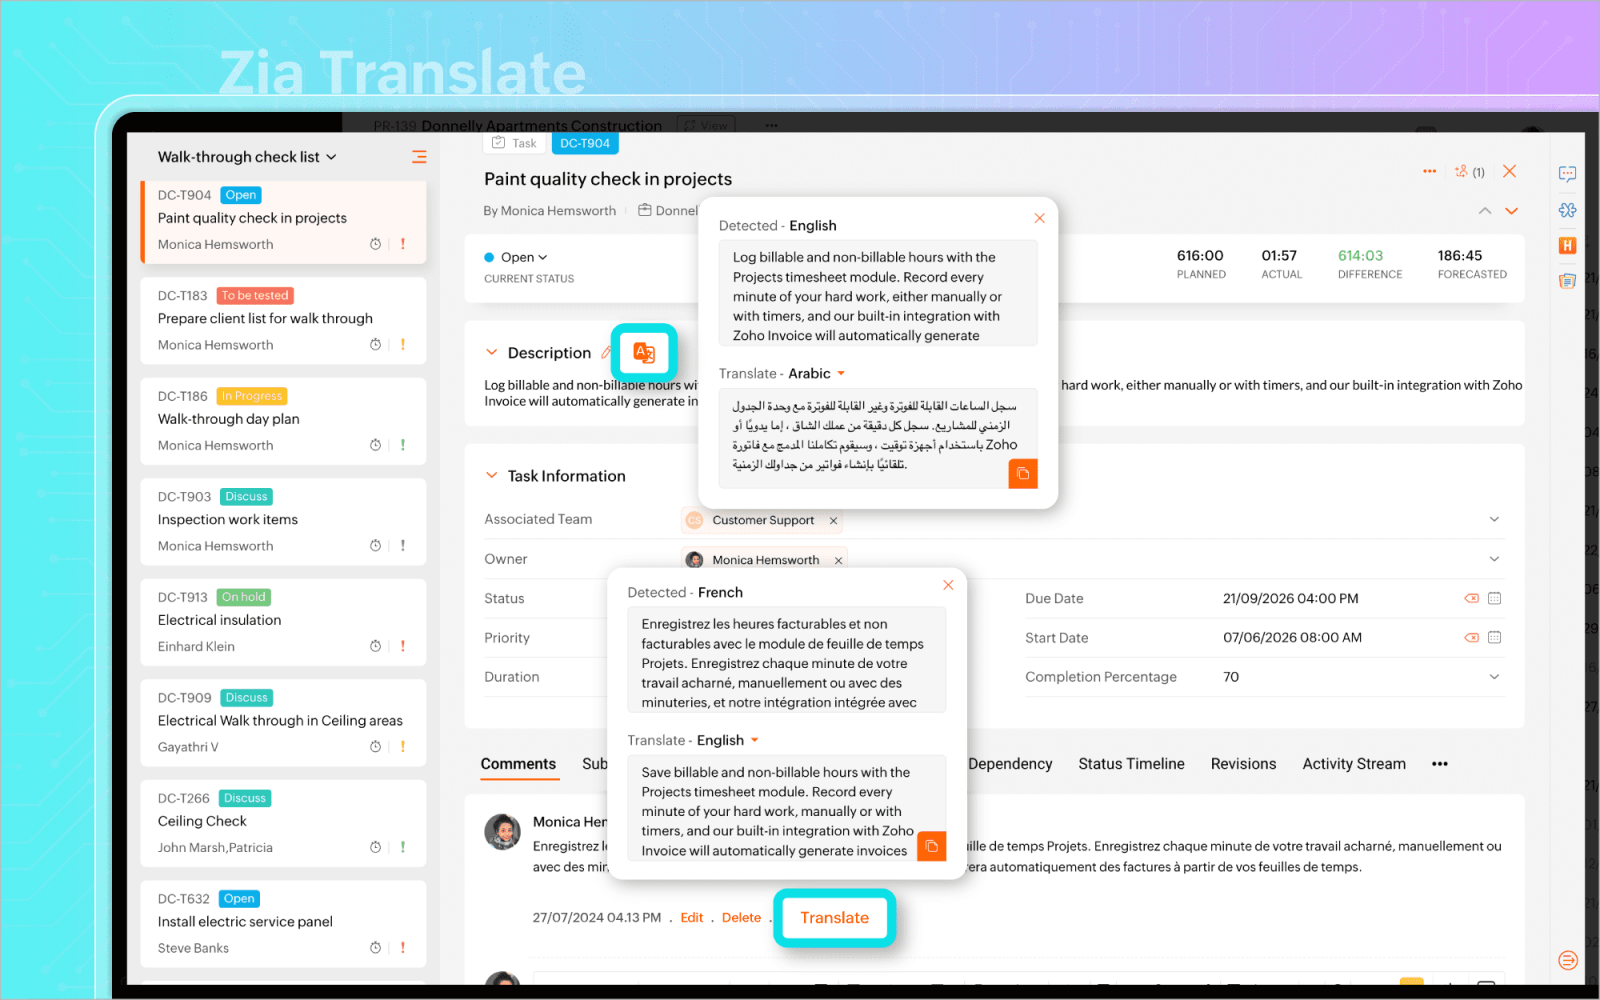Collapse the Description section
Viewport: 1600px width, 1000px height.
(491, 352)
